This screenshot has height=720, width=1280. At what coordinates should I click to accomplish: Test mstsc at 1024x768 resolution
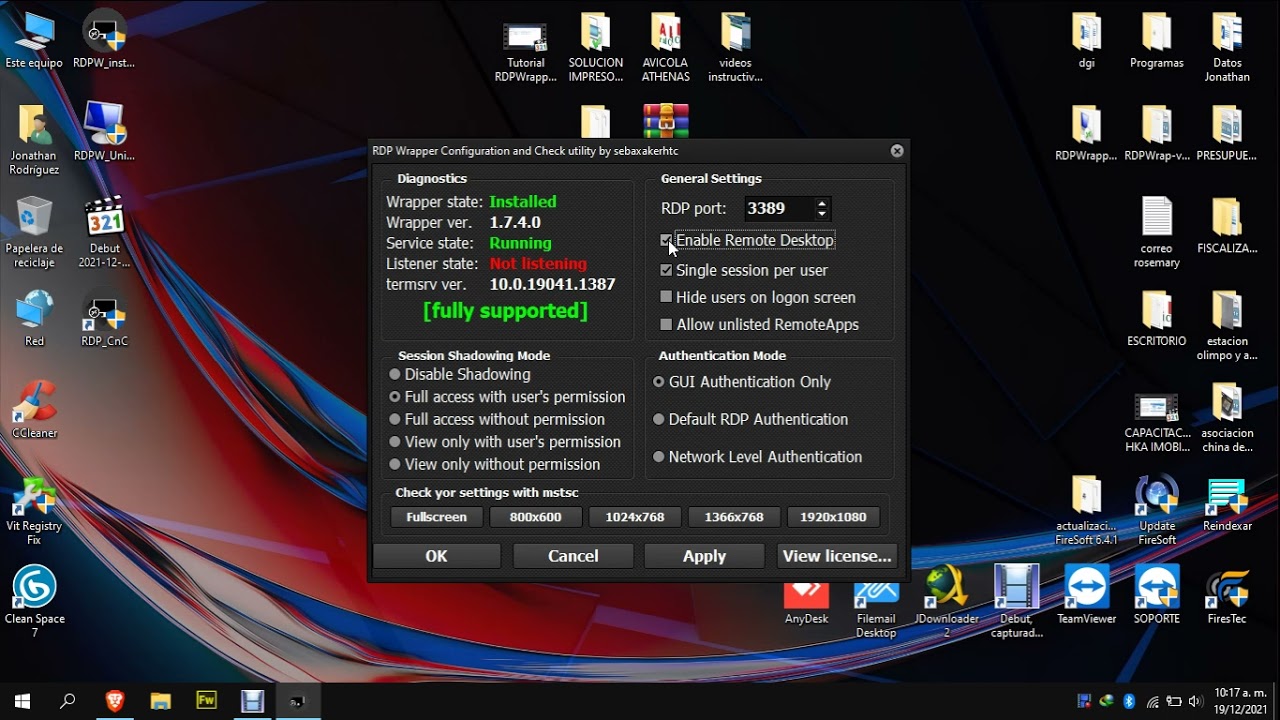pos(634,517)
